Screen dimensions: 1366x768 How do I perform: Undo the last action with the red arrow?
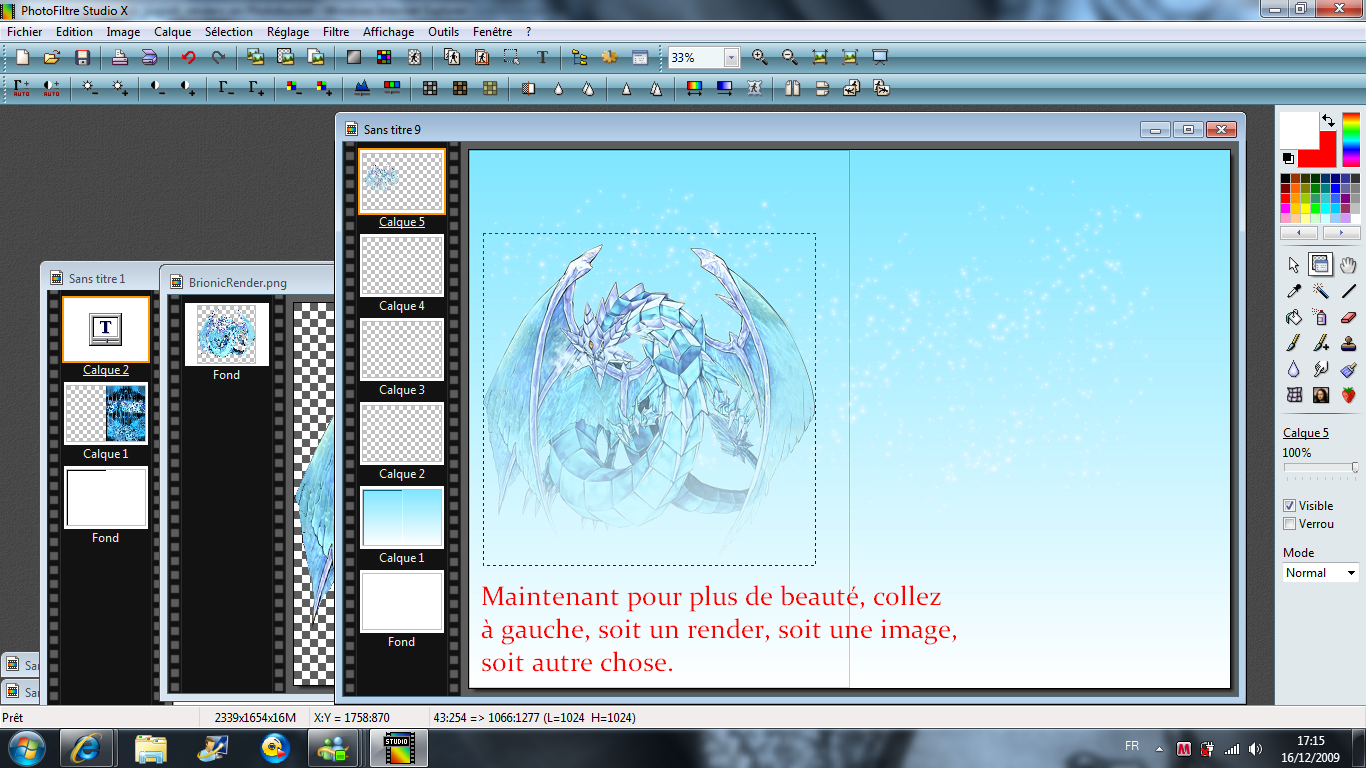pyautogui.click(x=188, y=58)
